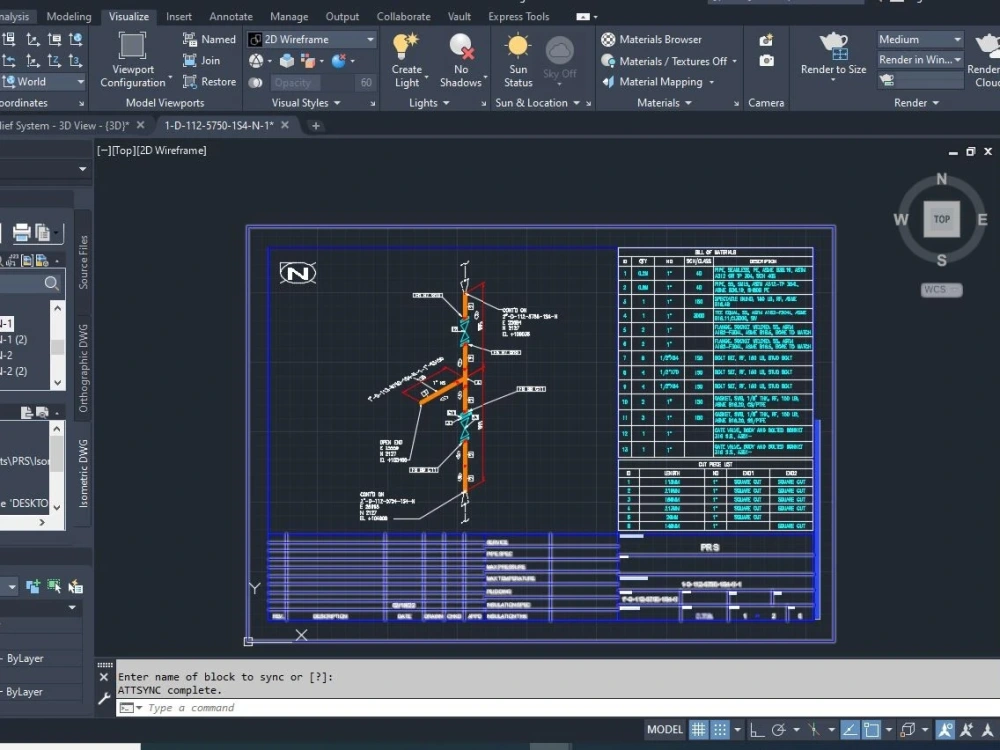Screen dimensions: 1000x750
Task: Click the Sun Status icon
Action: (x=518, y=47)
